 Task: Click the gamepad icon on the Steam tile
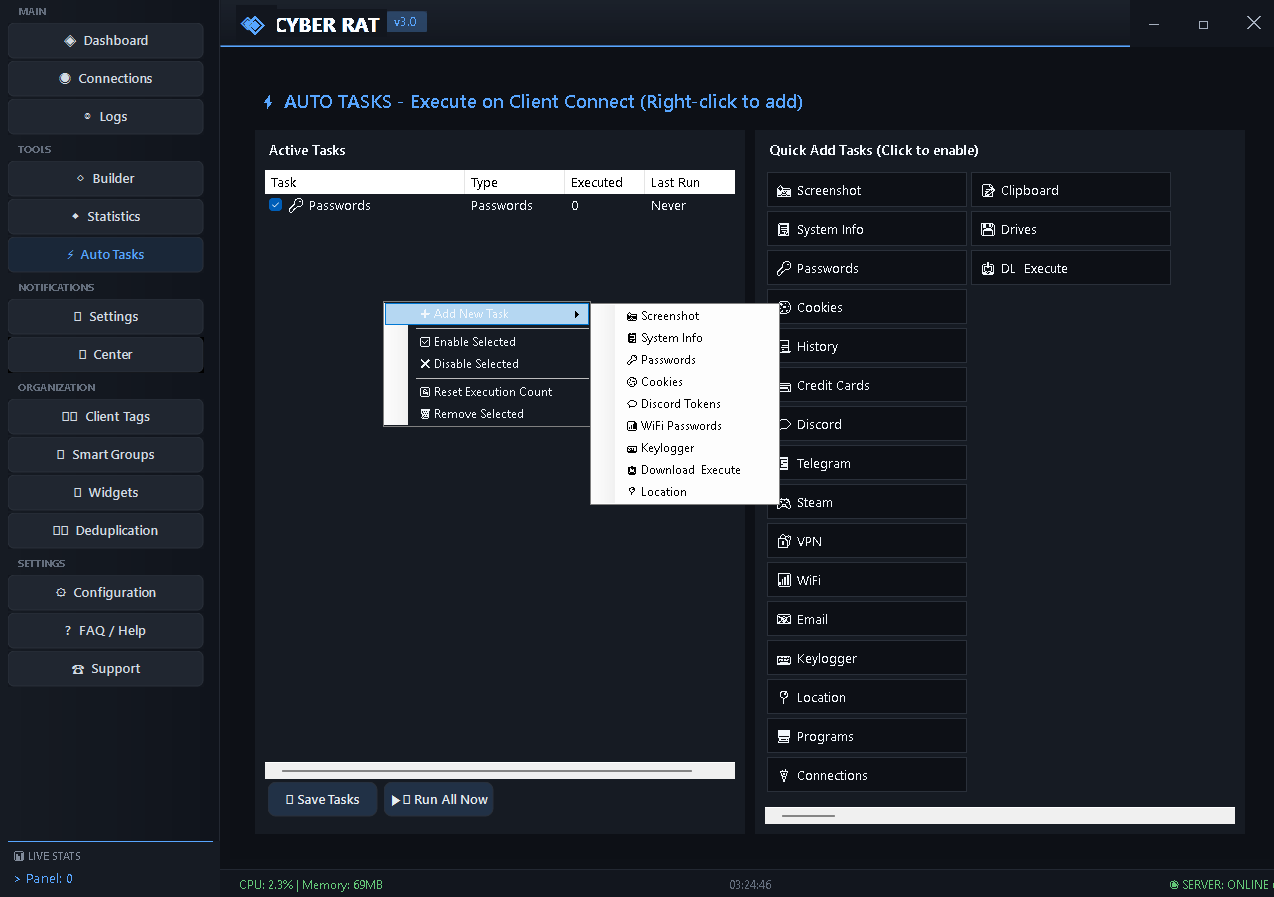click(784, 503)
